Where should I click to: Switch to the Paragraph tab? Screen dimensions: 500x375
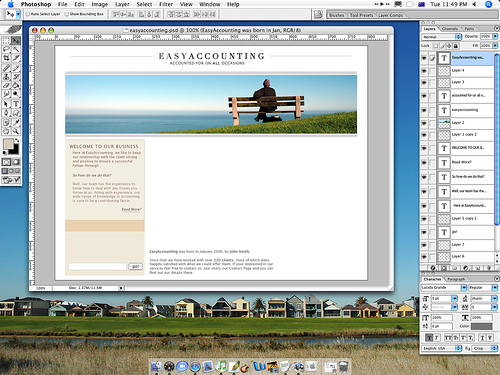point(456,279)
